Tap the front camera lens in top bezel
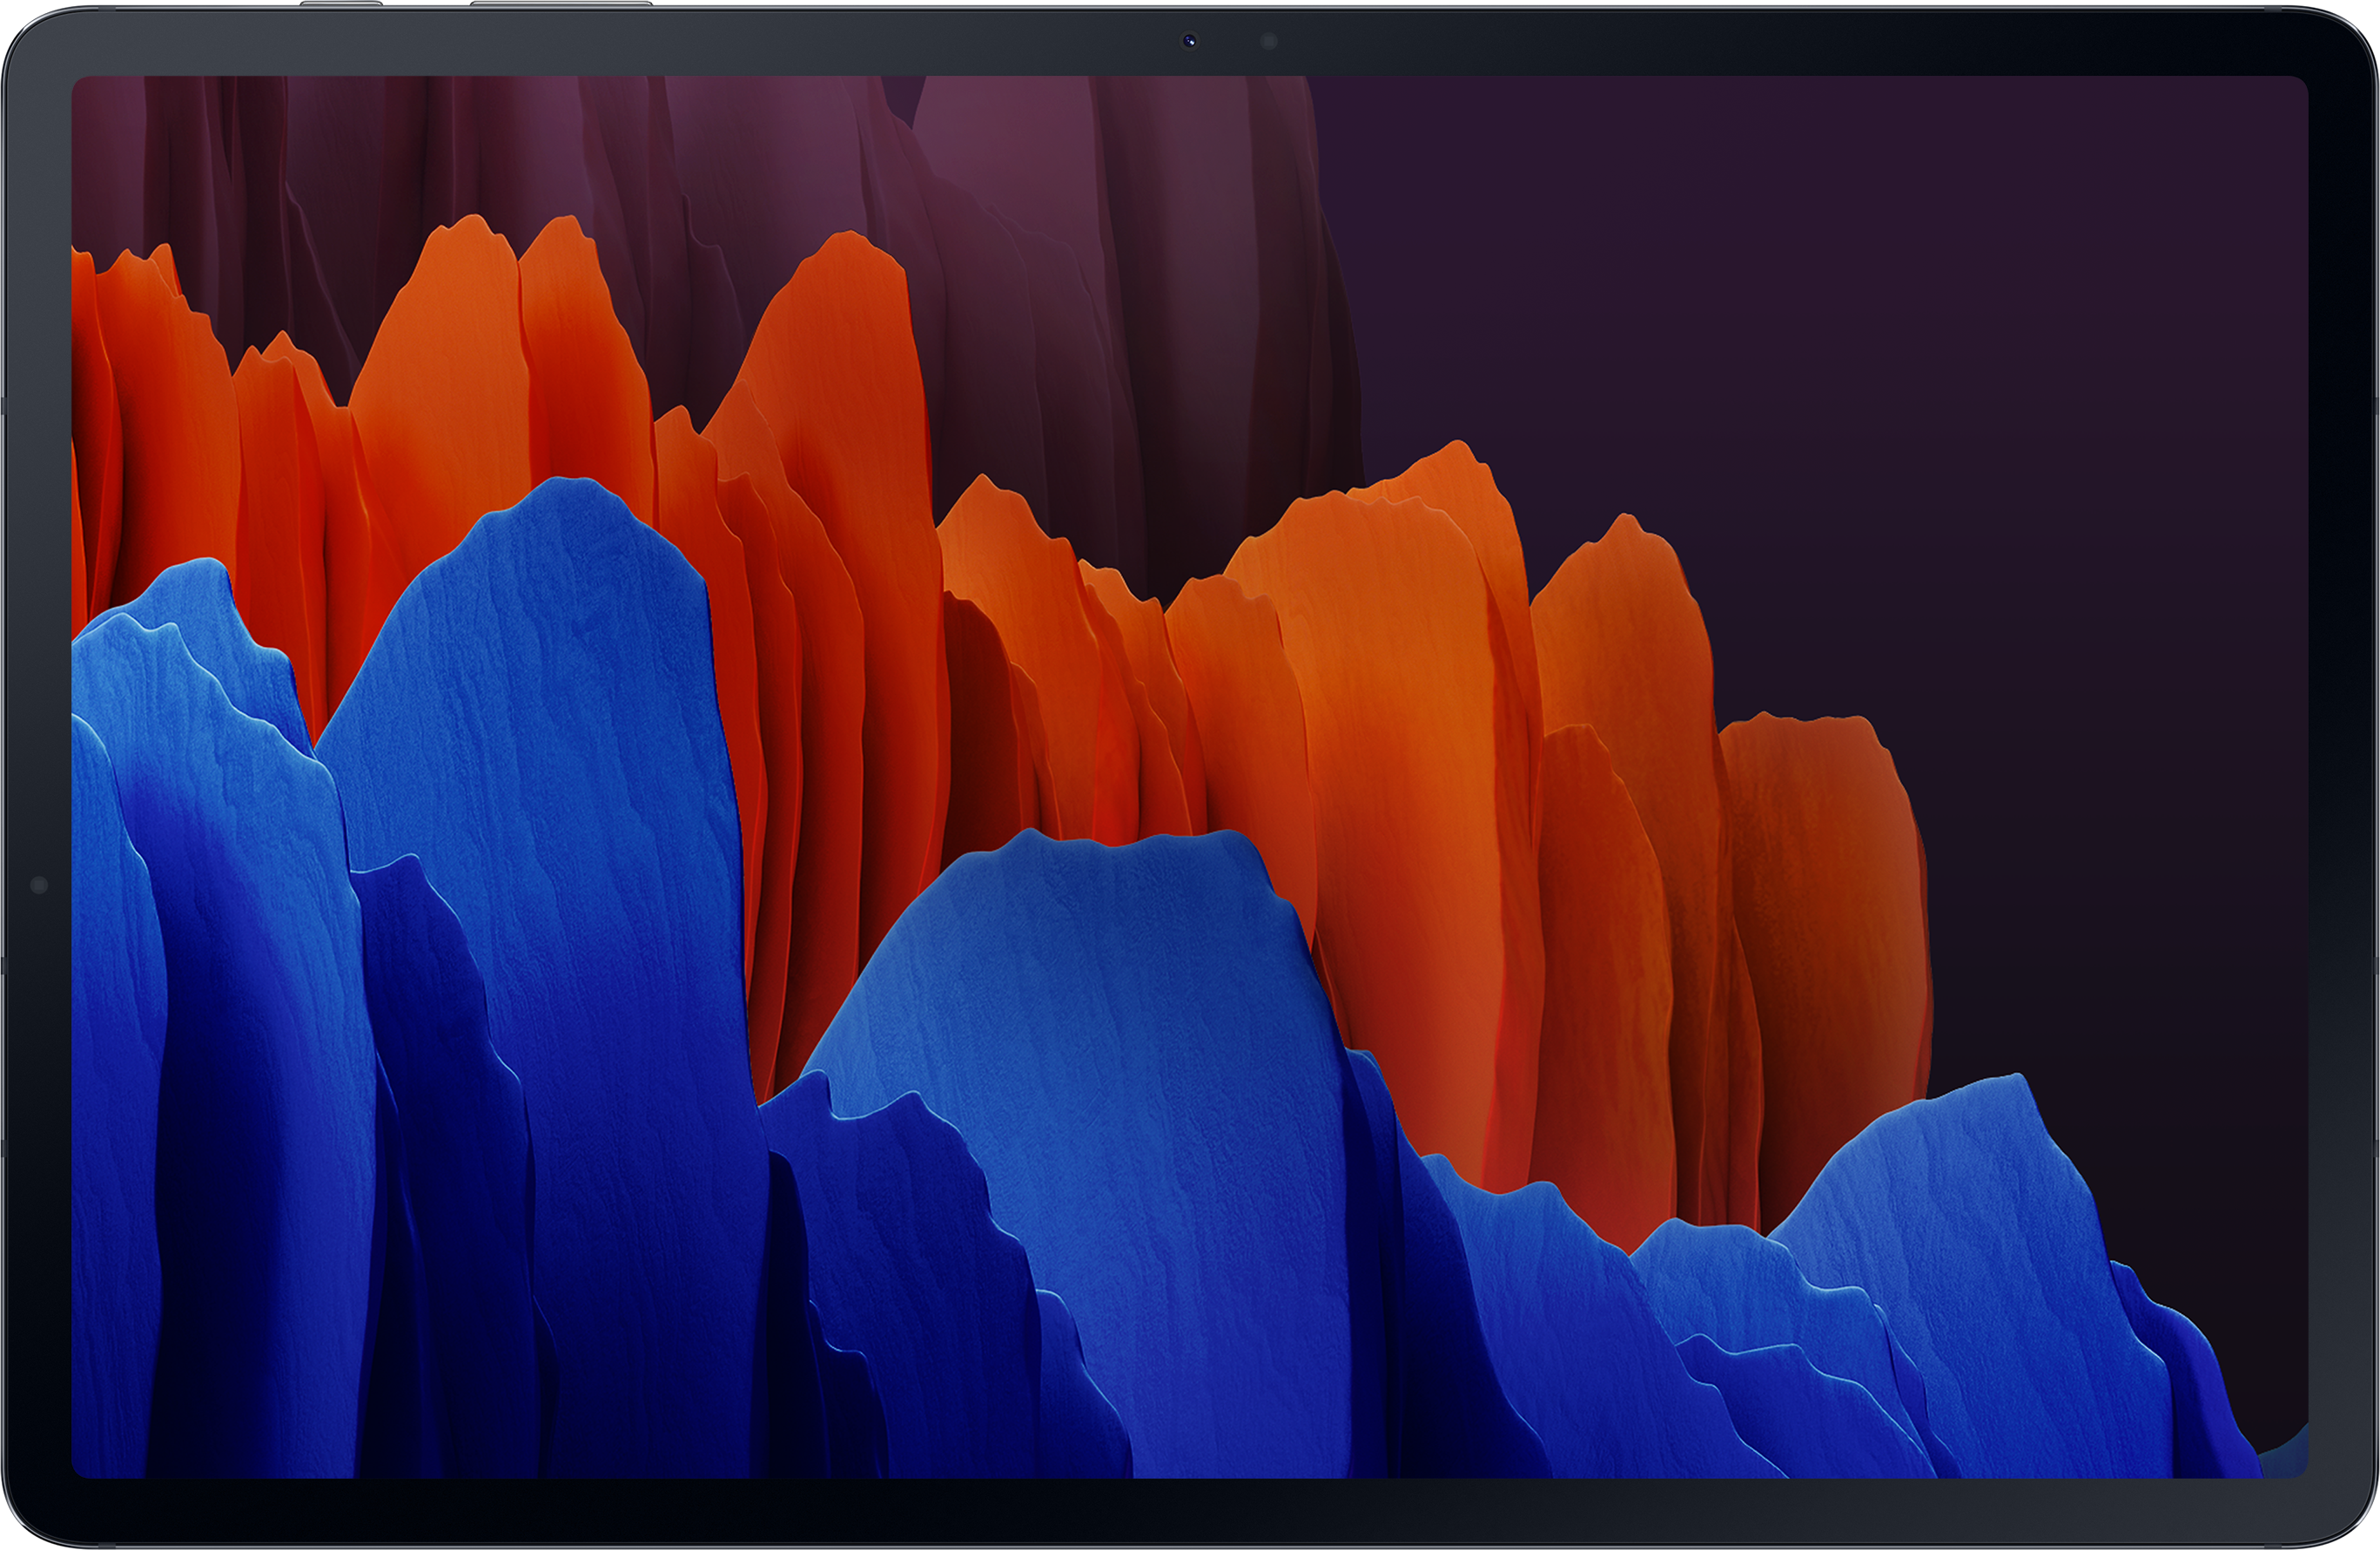This screenshot has width=2380, height=1550. pyautogui.click(x=1189, y=41)
